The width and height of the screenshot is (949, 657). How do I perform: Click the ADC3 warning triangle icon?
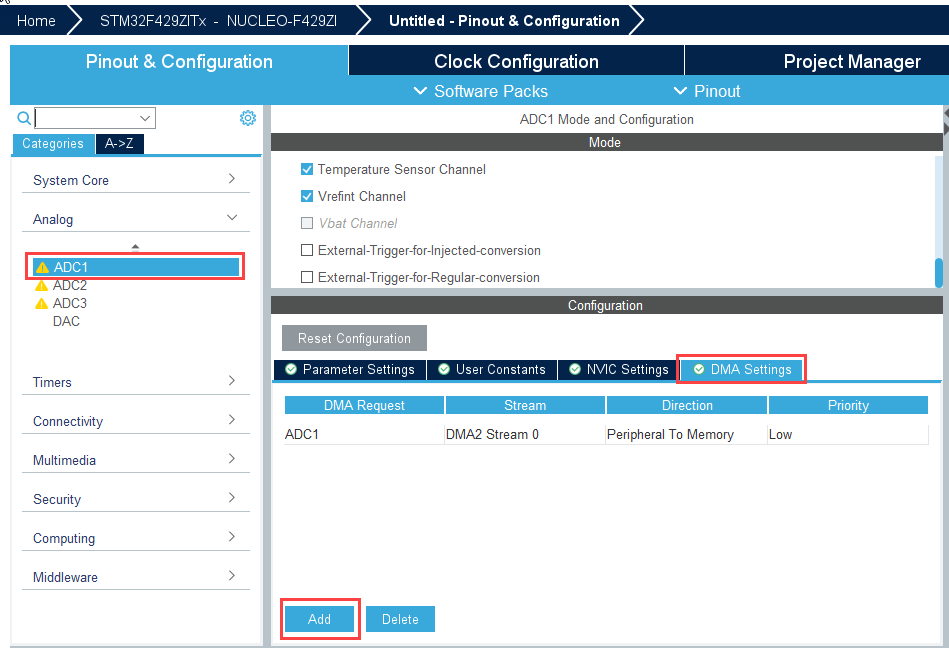(x=41, y=304)
